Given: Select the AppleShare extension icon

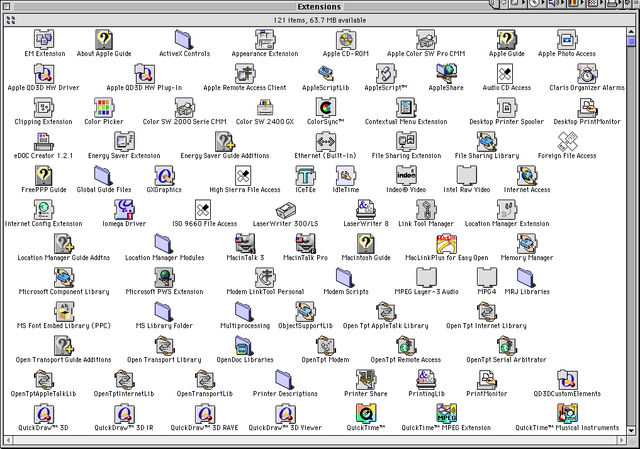Looking at the screenshot, I should pyautogui.click(x=446, y=73).
